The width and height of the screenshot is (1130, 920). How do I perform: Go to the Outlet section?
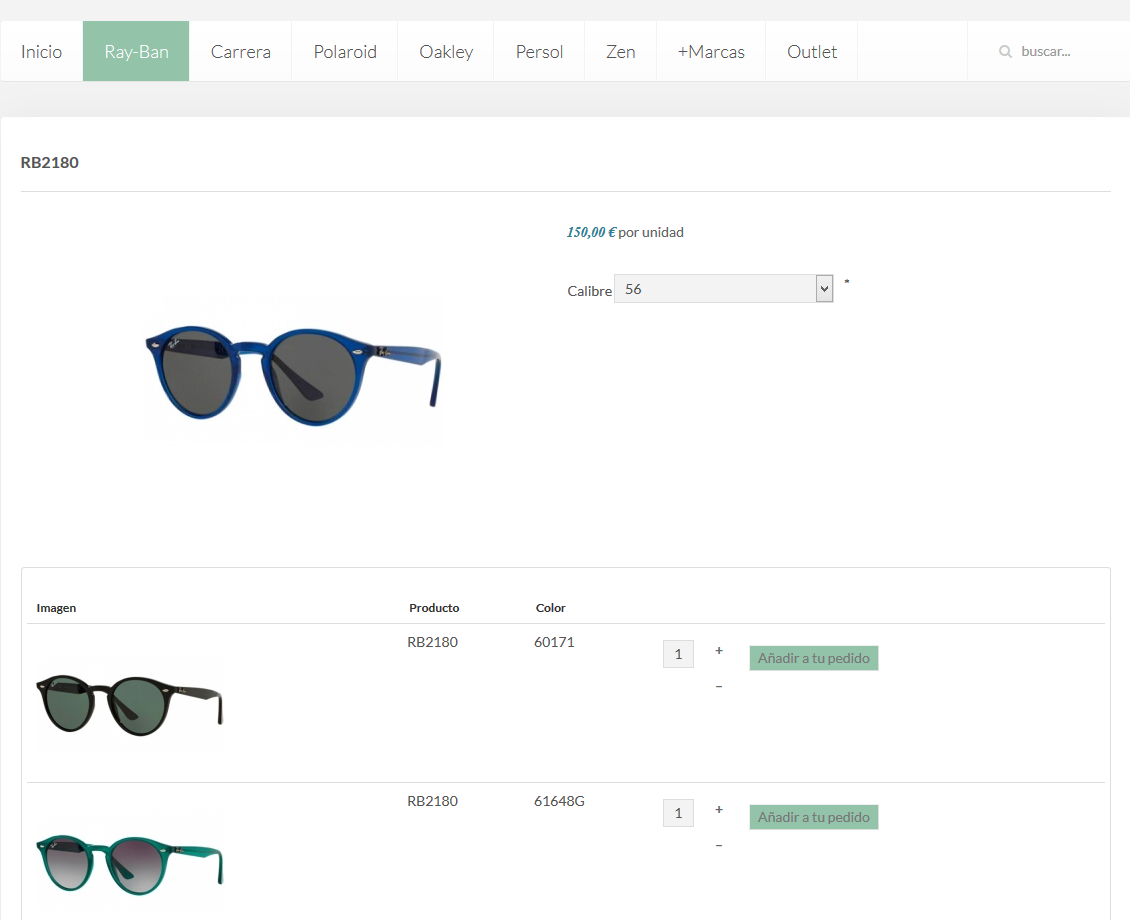(x=811, y=51)
